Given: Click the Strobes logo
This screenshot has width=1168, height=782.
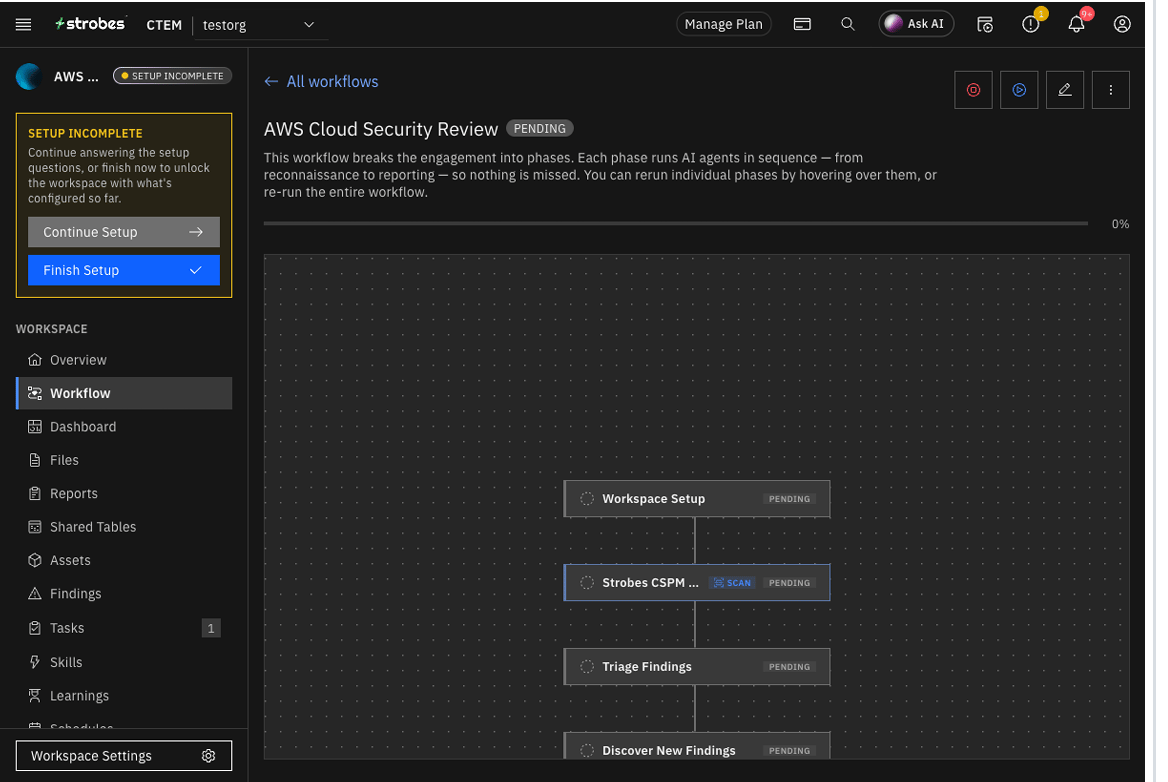Looking at the screenshot, I should click(x=90, y=24).
